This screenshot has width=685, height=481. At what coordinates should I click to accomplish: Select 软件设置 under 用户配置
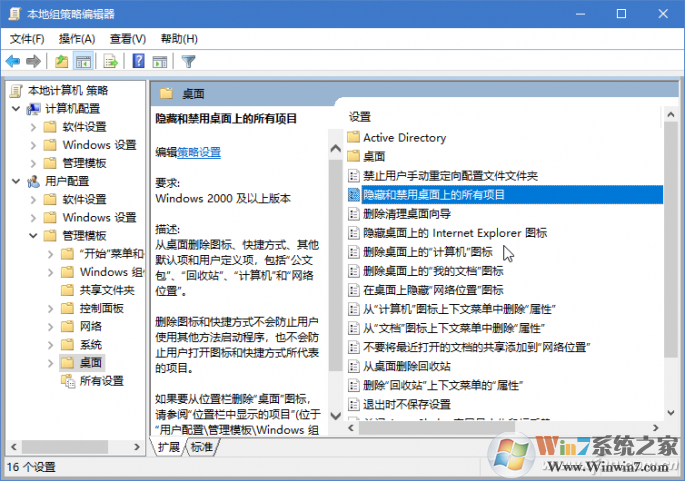(84, 200)
